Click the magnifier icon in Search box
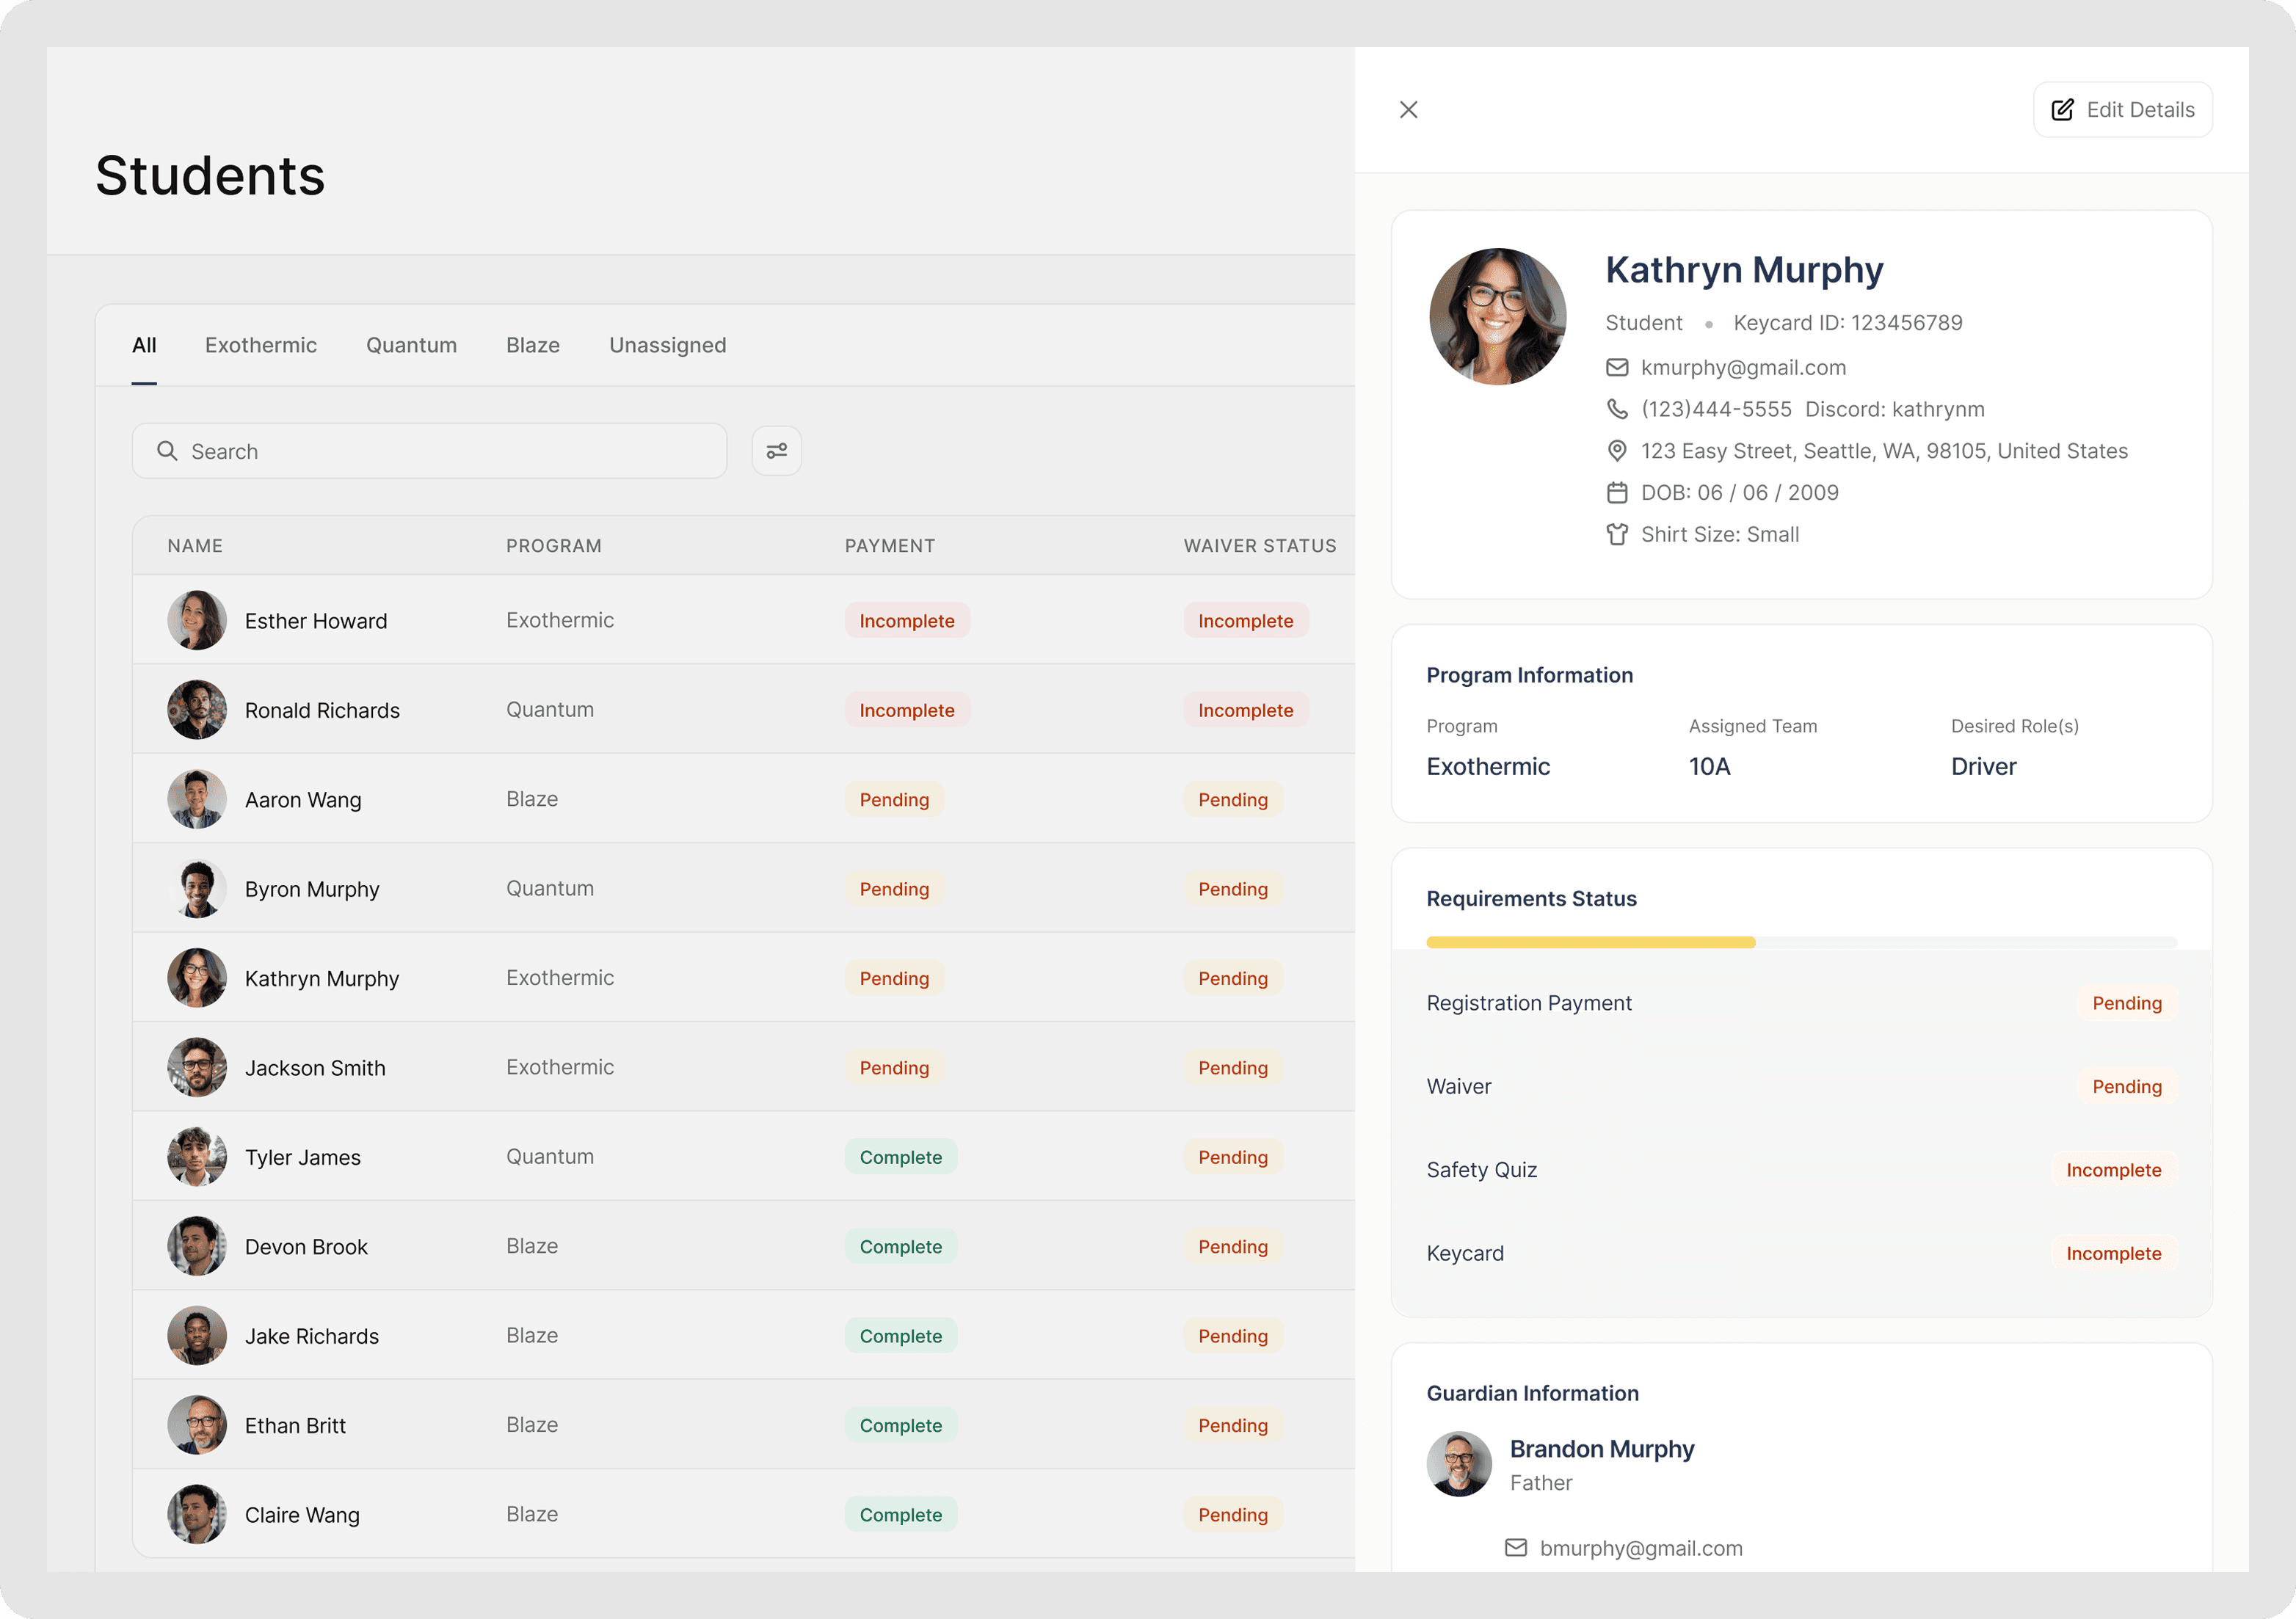This screenshot has width=2296, height=1619. click(167, 451)
